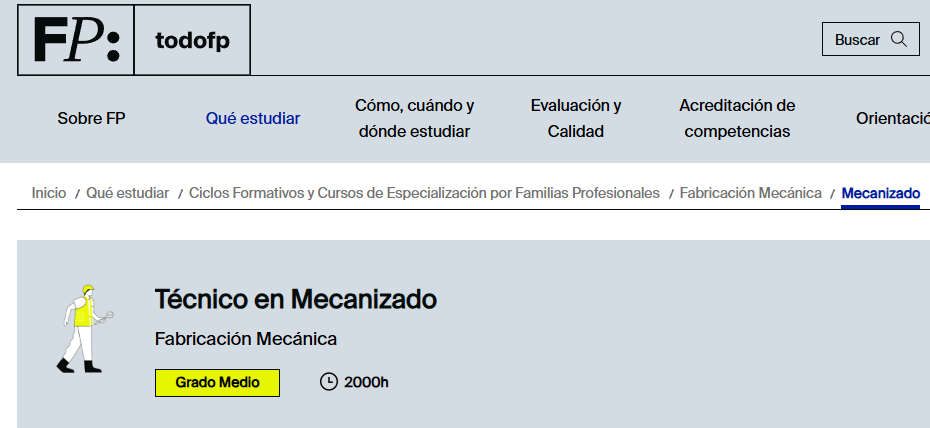
Task: Open the Sobre FP menu
Action: [92, 118]
